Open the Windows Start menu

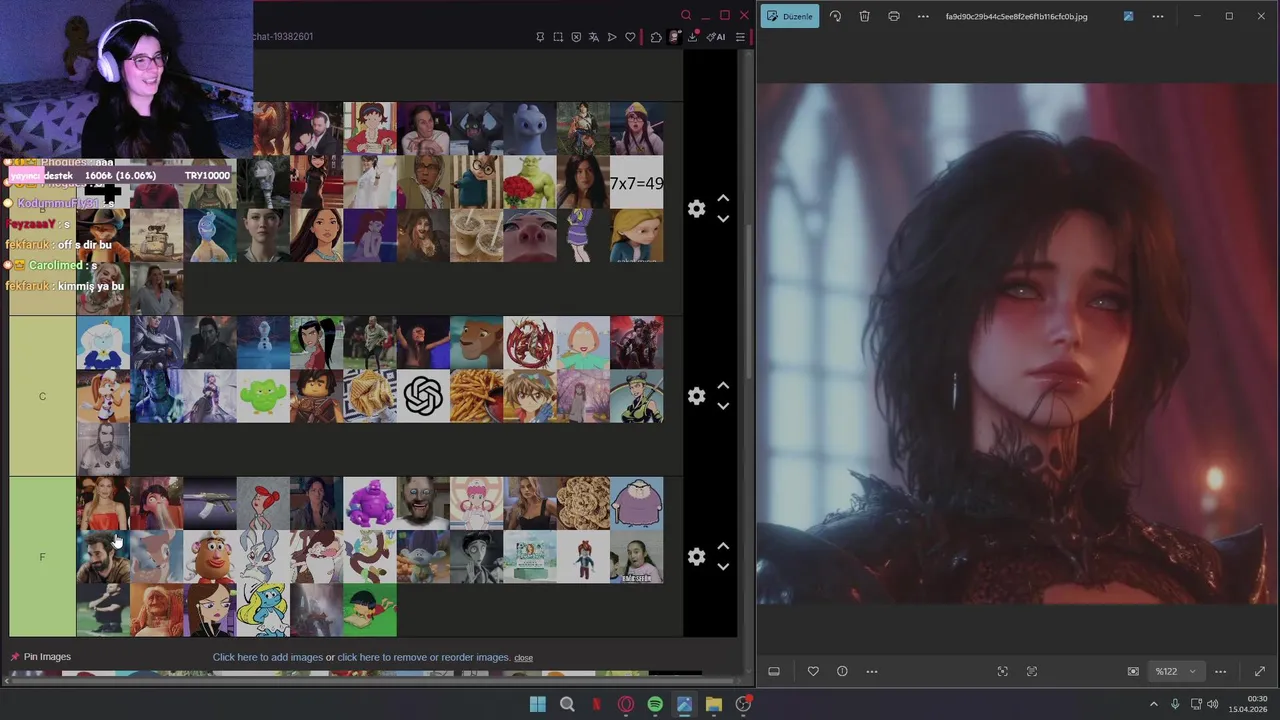(x=538, y=704)
